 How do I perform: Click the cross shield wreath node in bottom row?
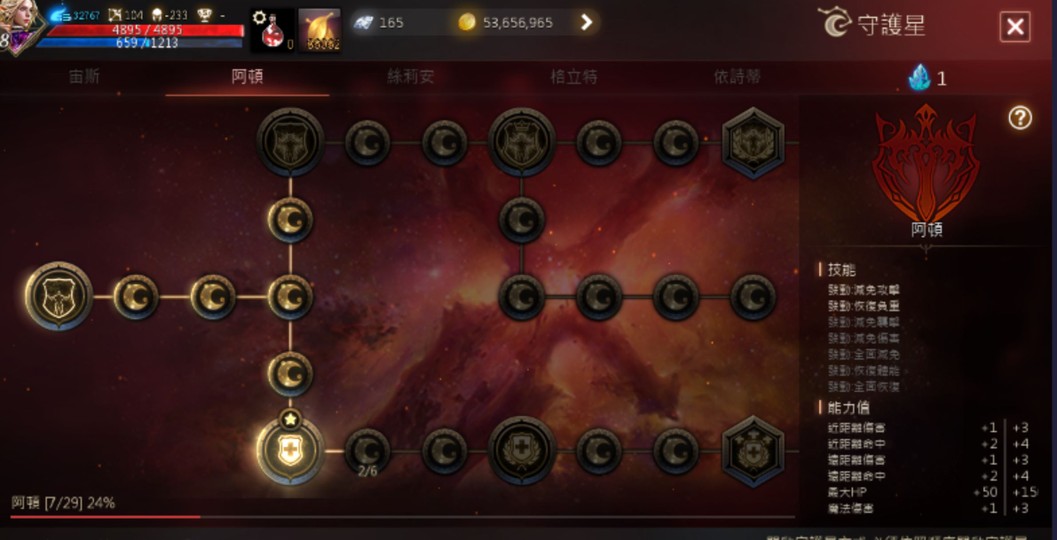[522, 450]
